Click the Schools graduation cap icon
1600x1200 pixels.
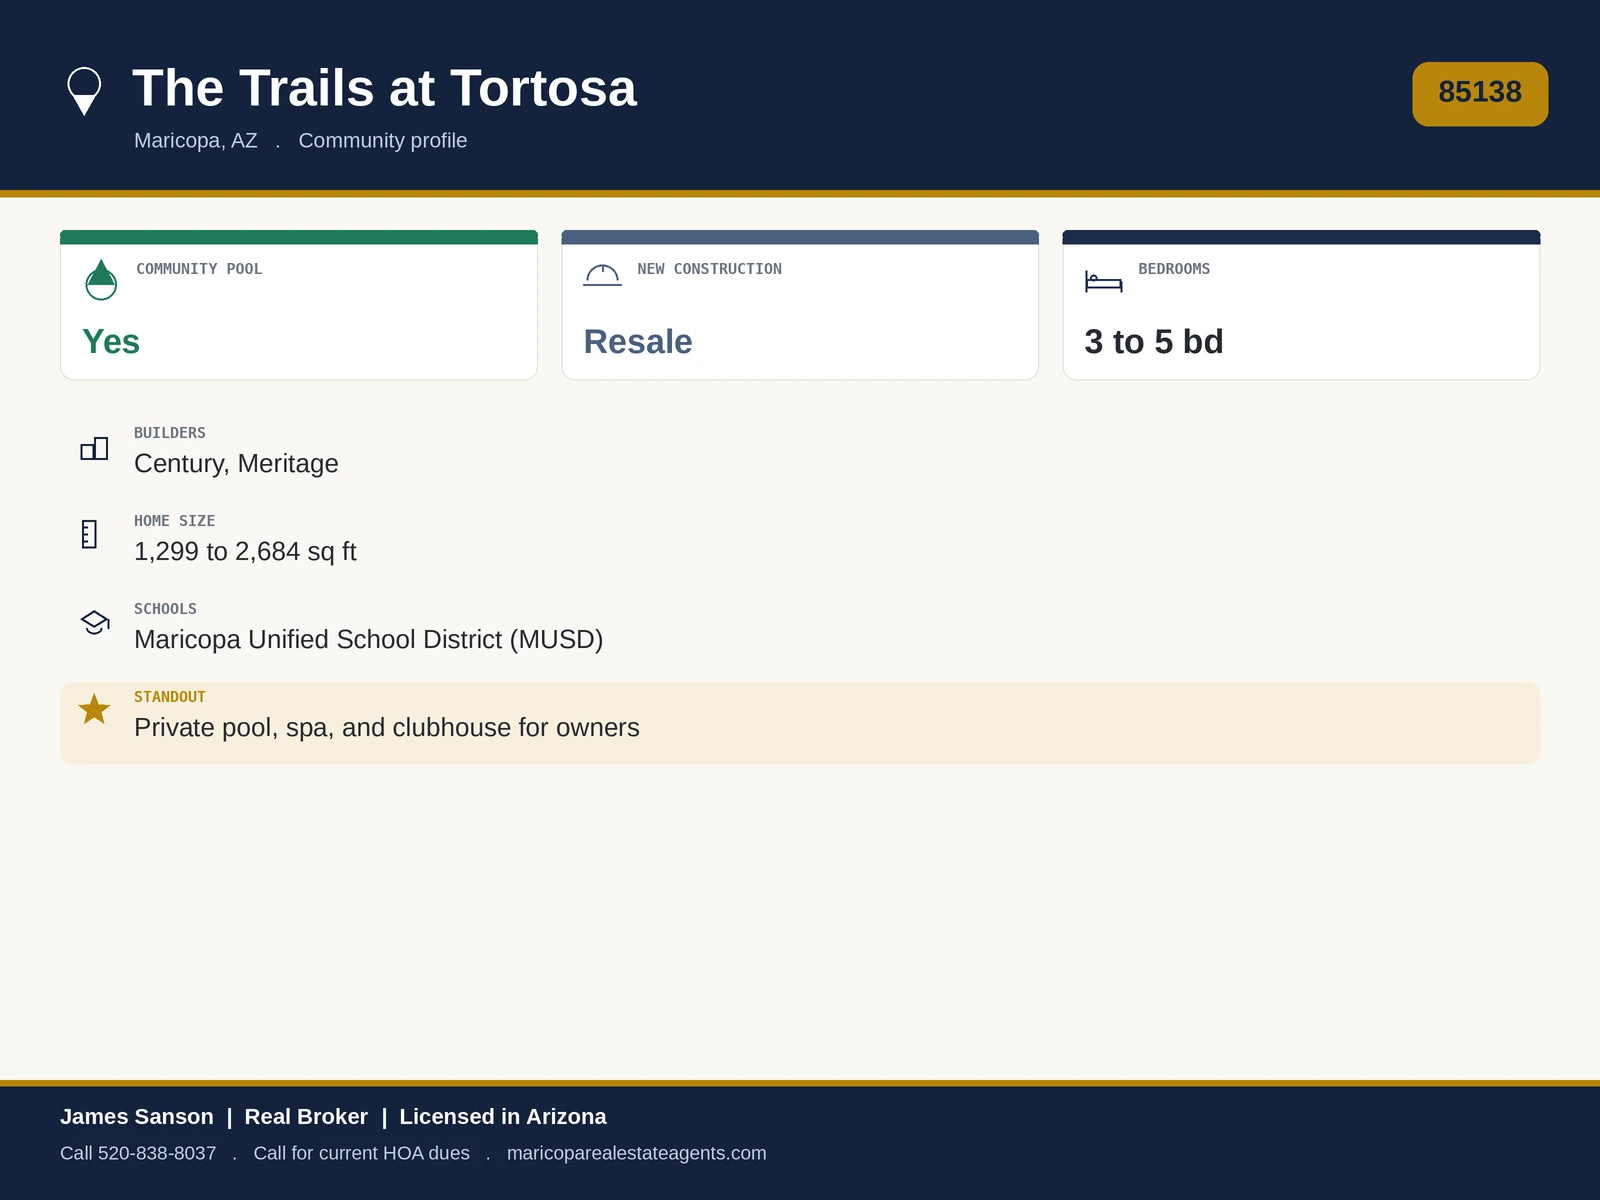coord(95,622)
